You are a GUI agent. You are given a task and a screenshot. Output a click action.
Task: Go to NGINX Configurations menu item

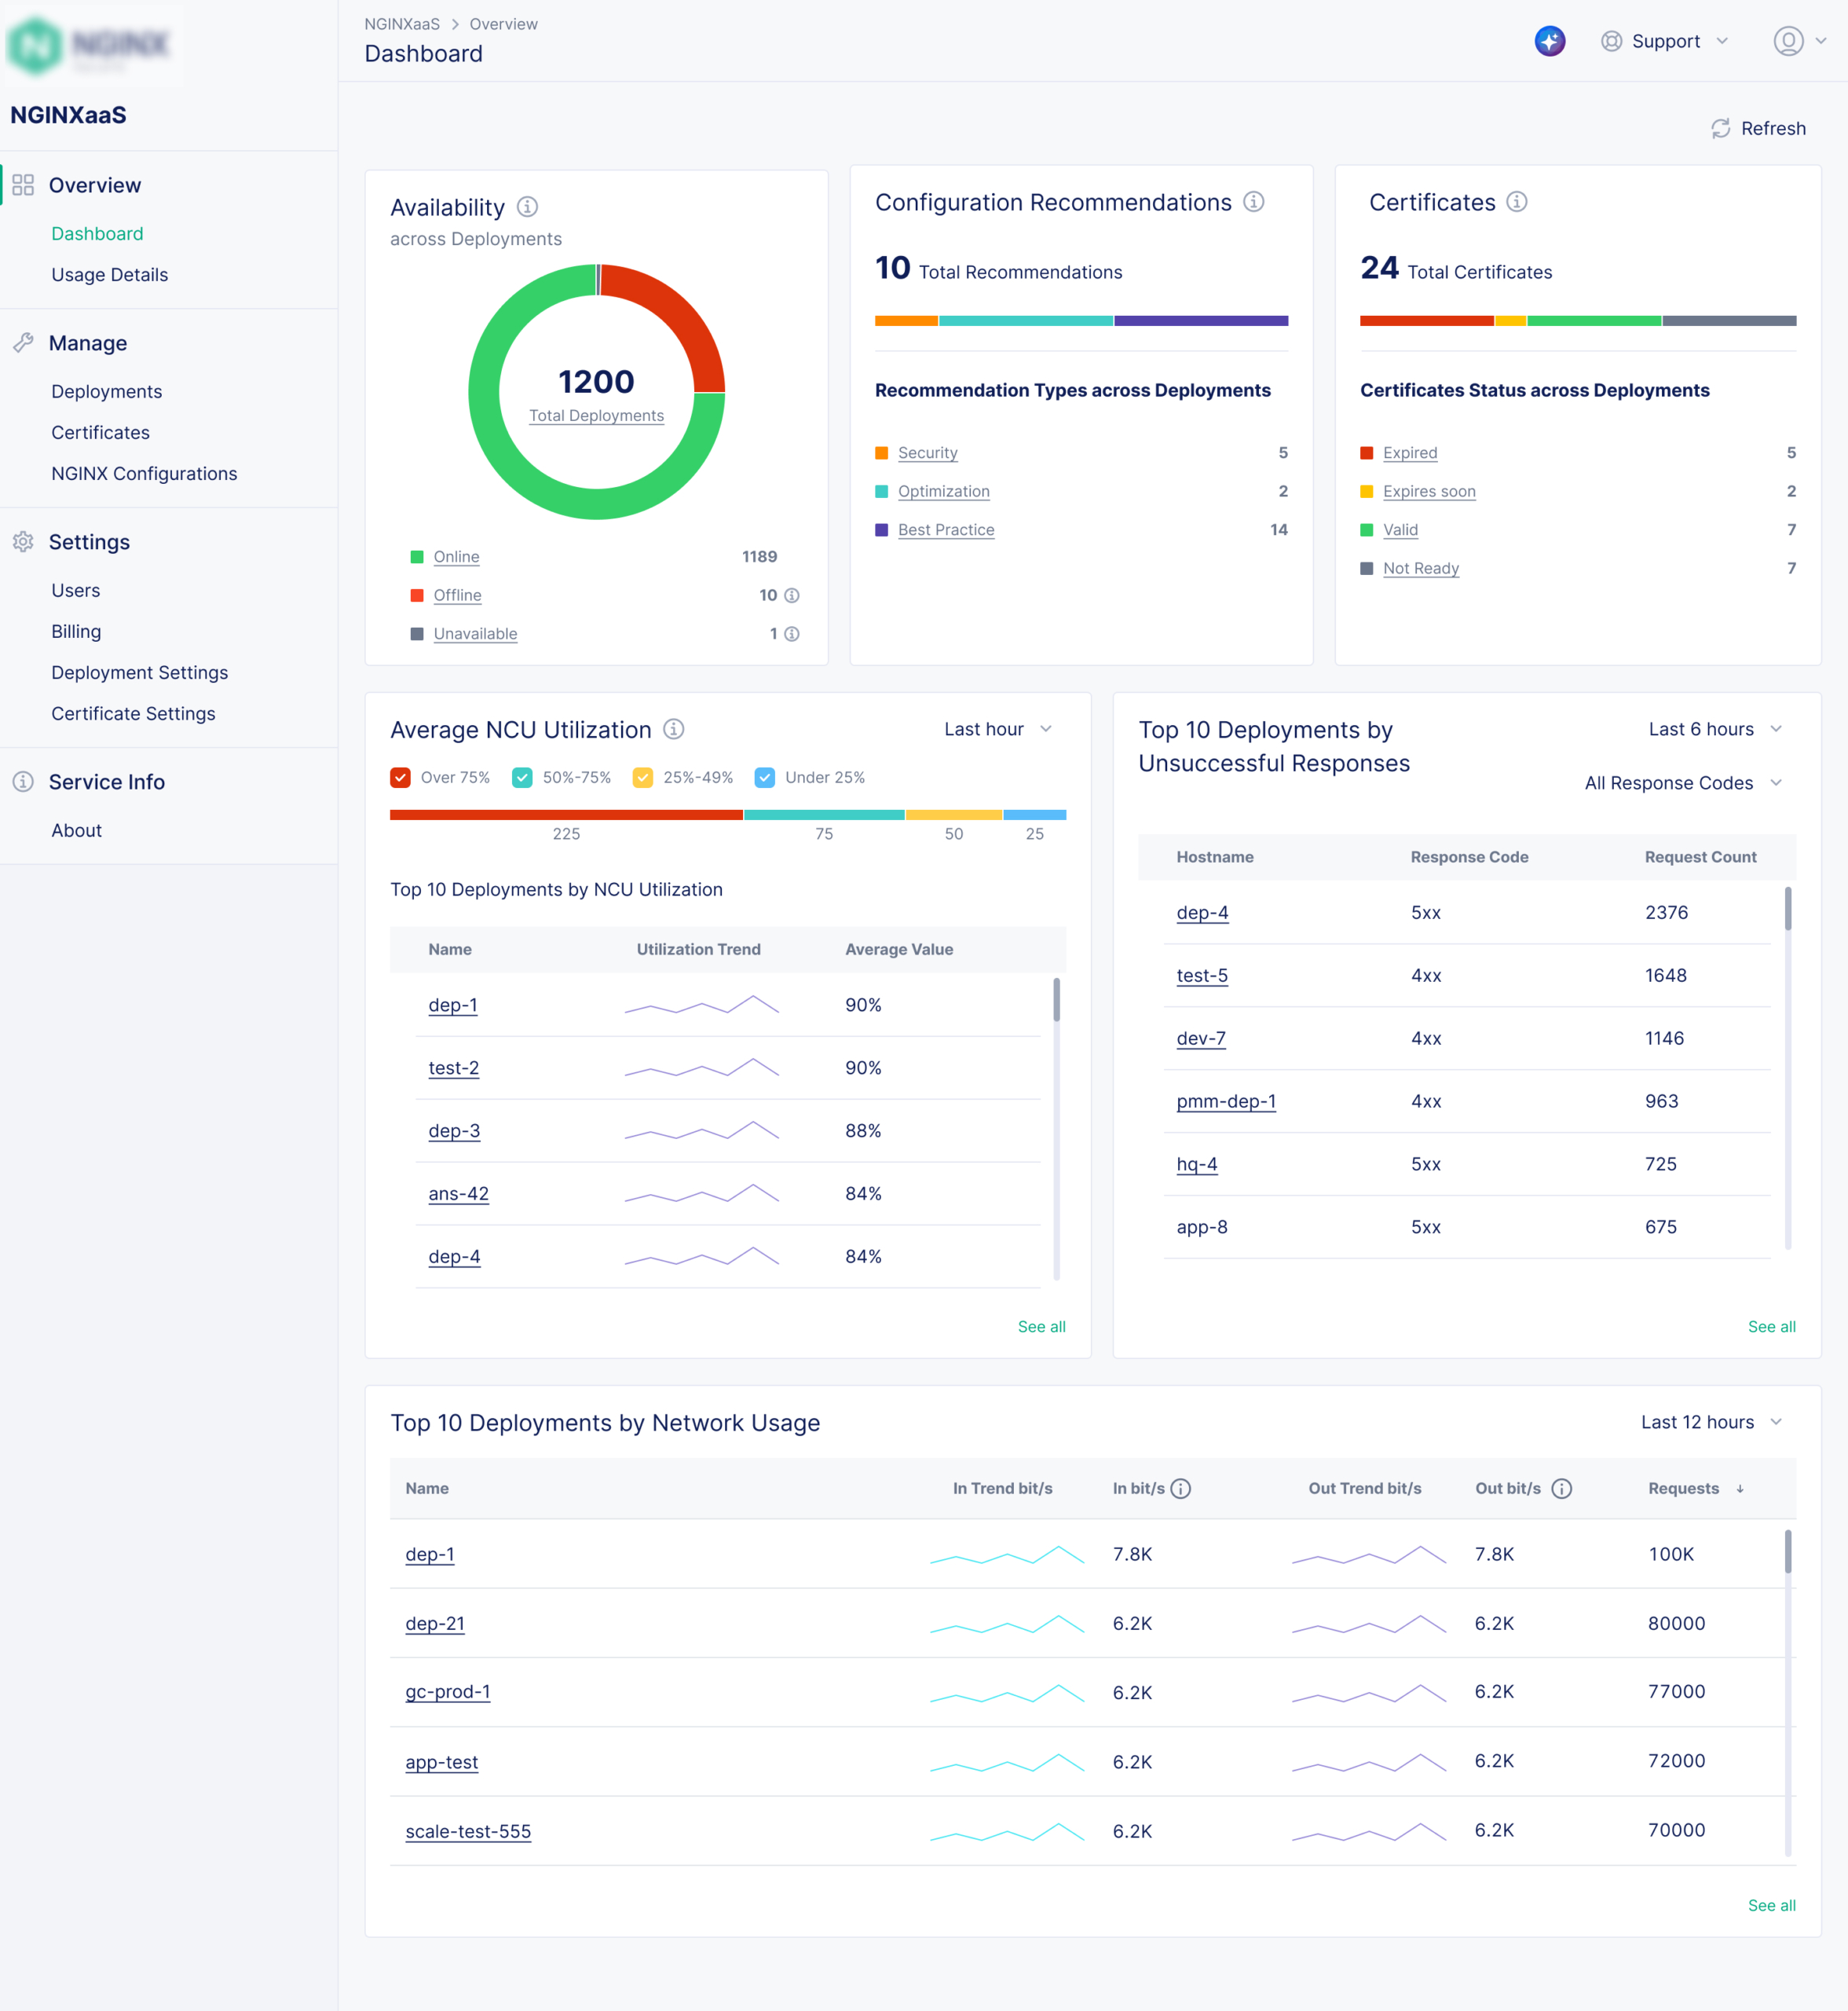[144, 473]
